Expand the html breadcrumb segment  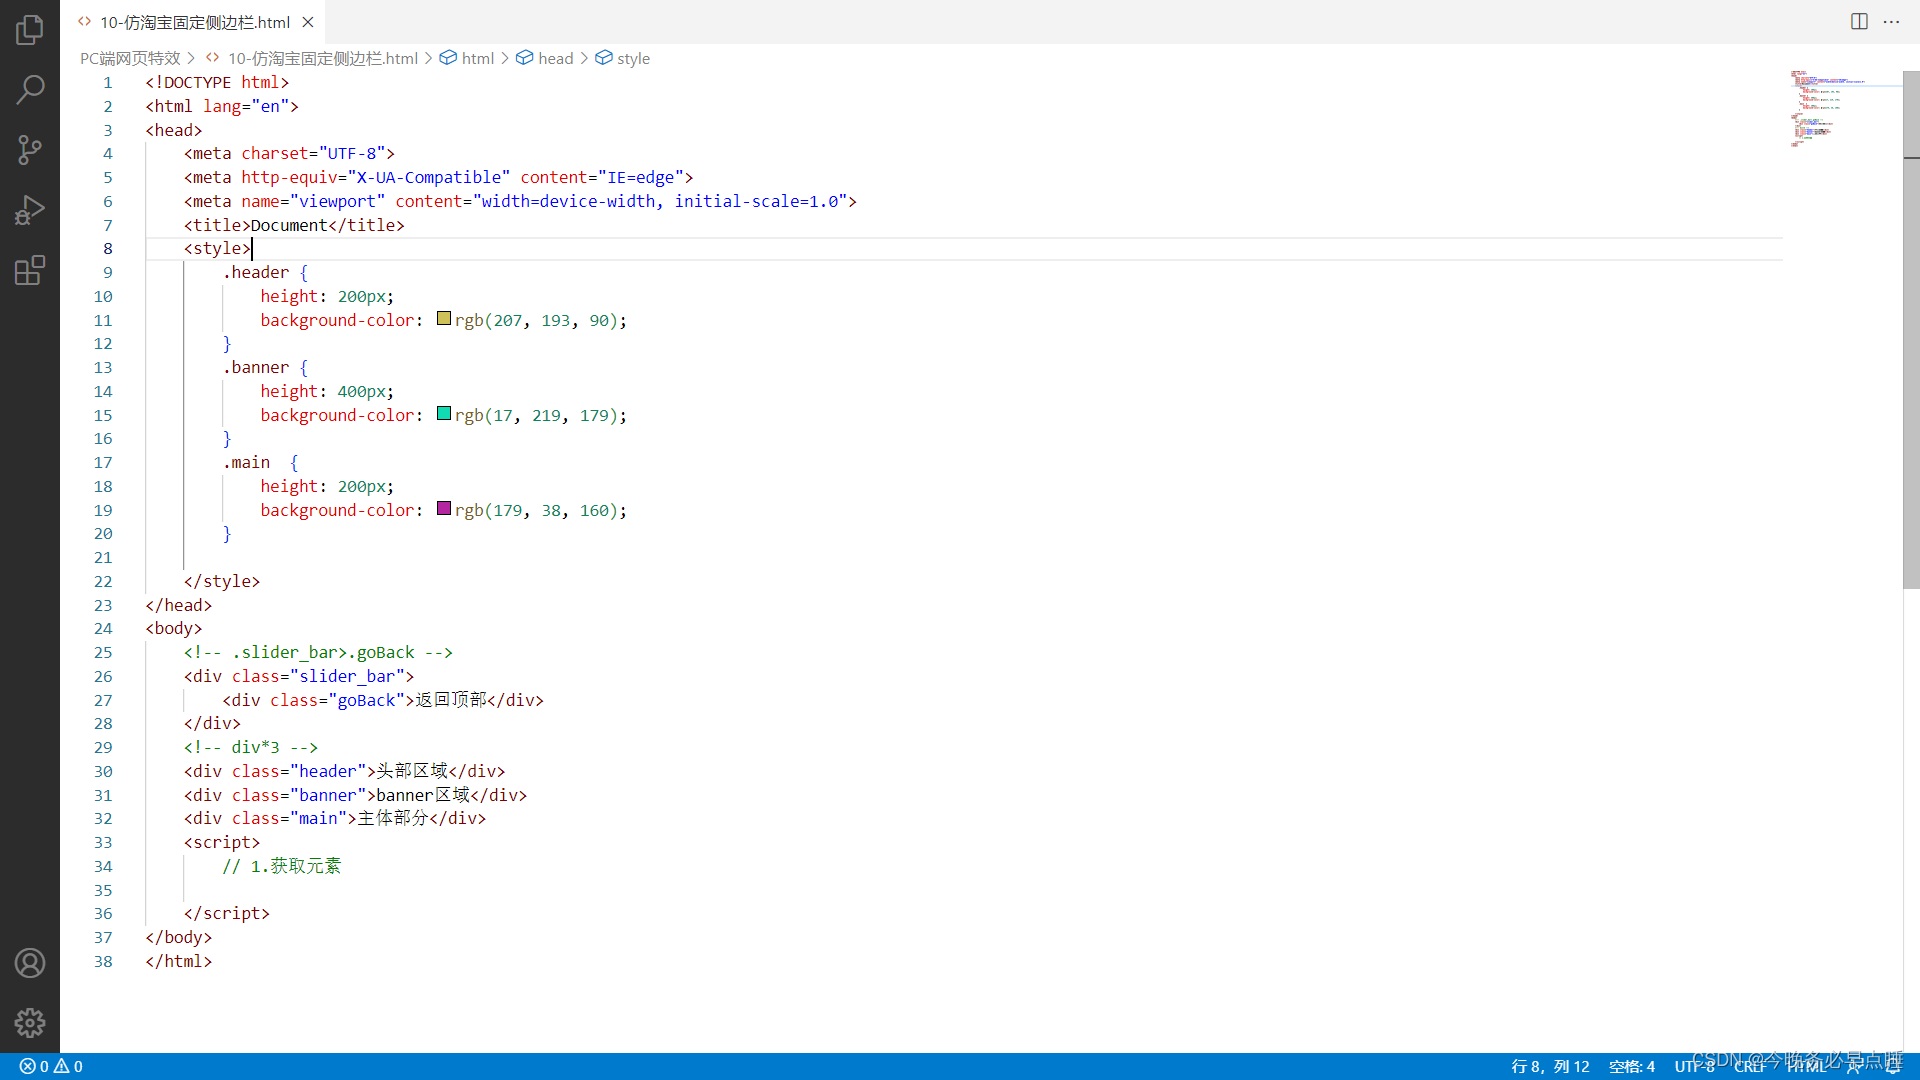click(477, 58)
